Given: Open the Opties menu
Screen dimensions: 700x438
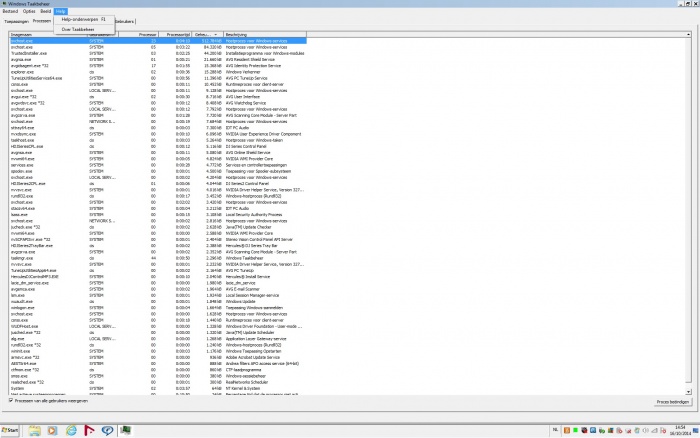Looking at the screenshot, I should [29, 11].
